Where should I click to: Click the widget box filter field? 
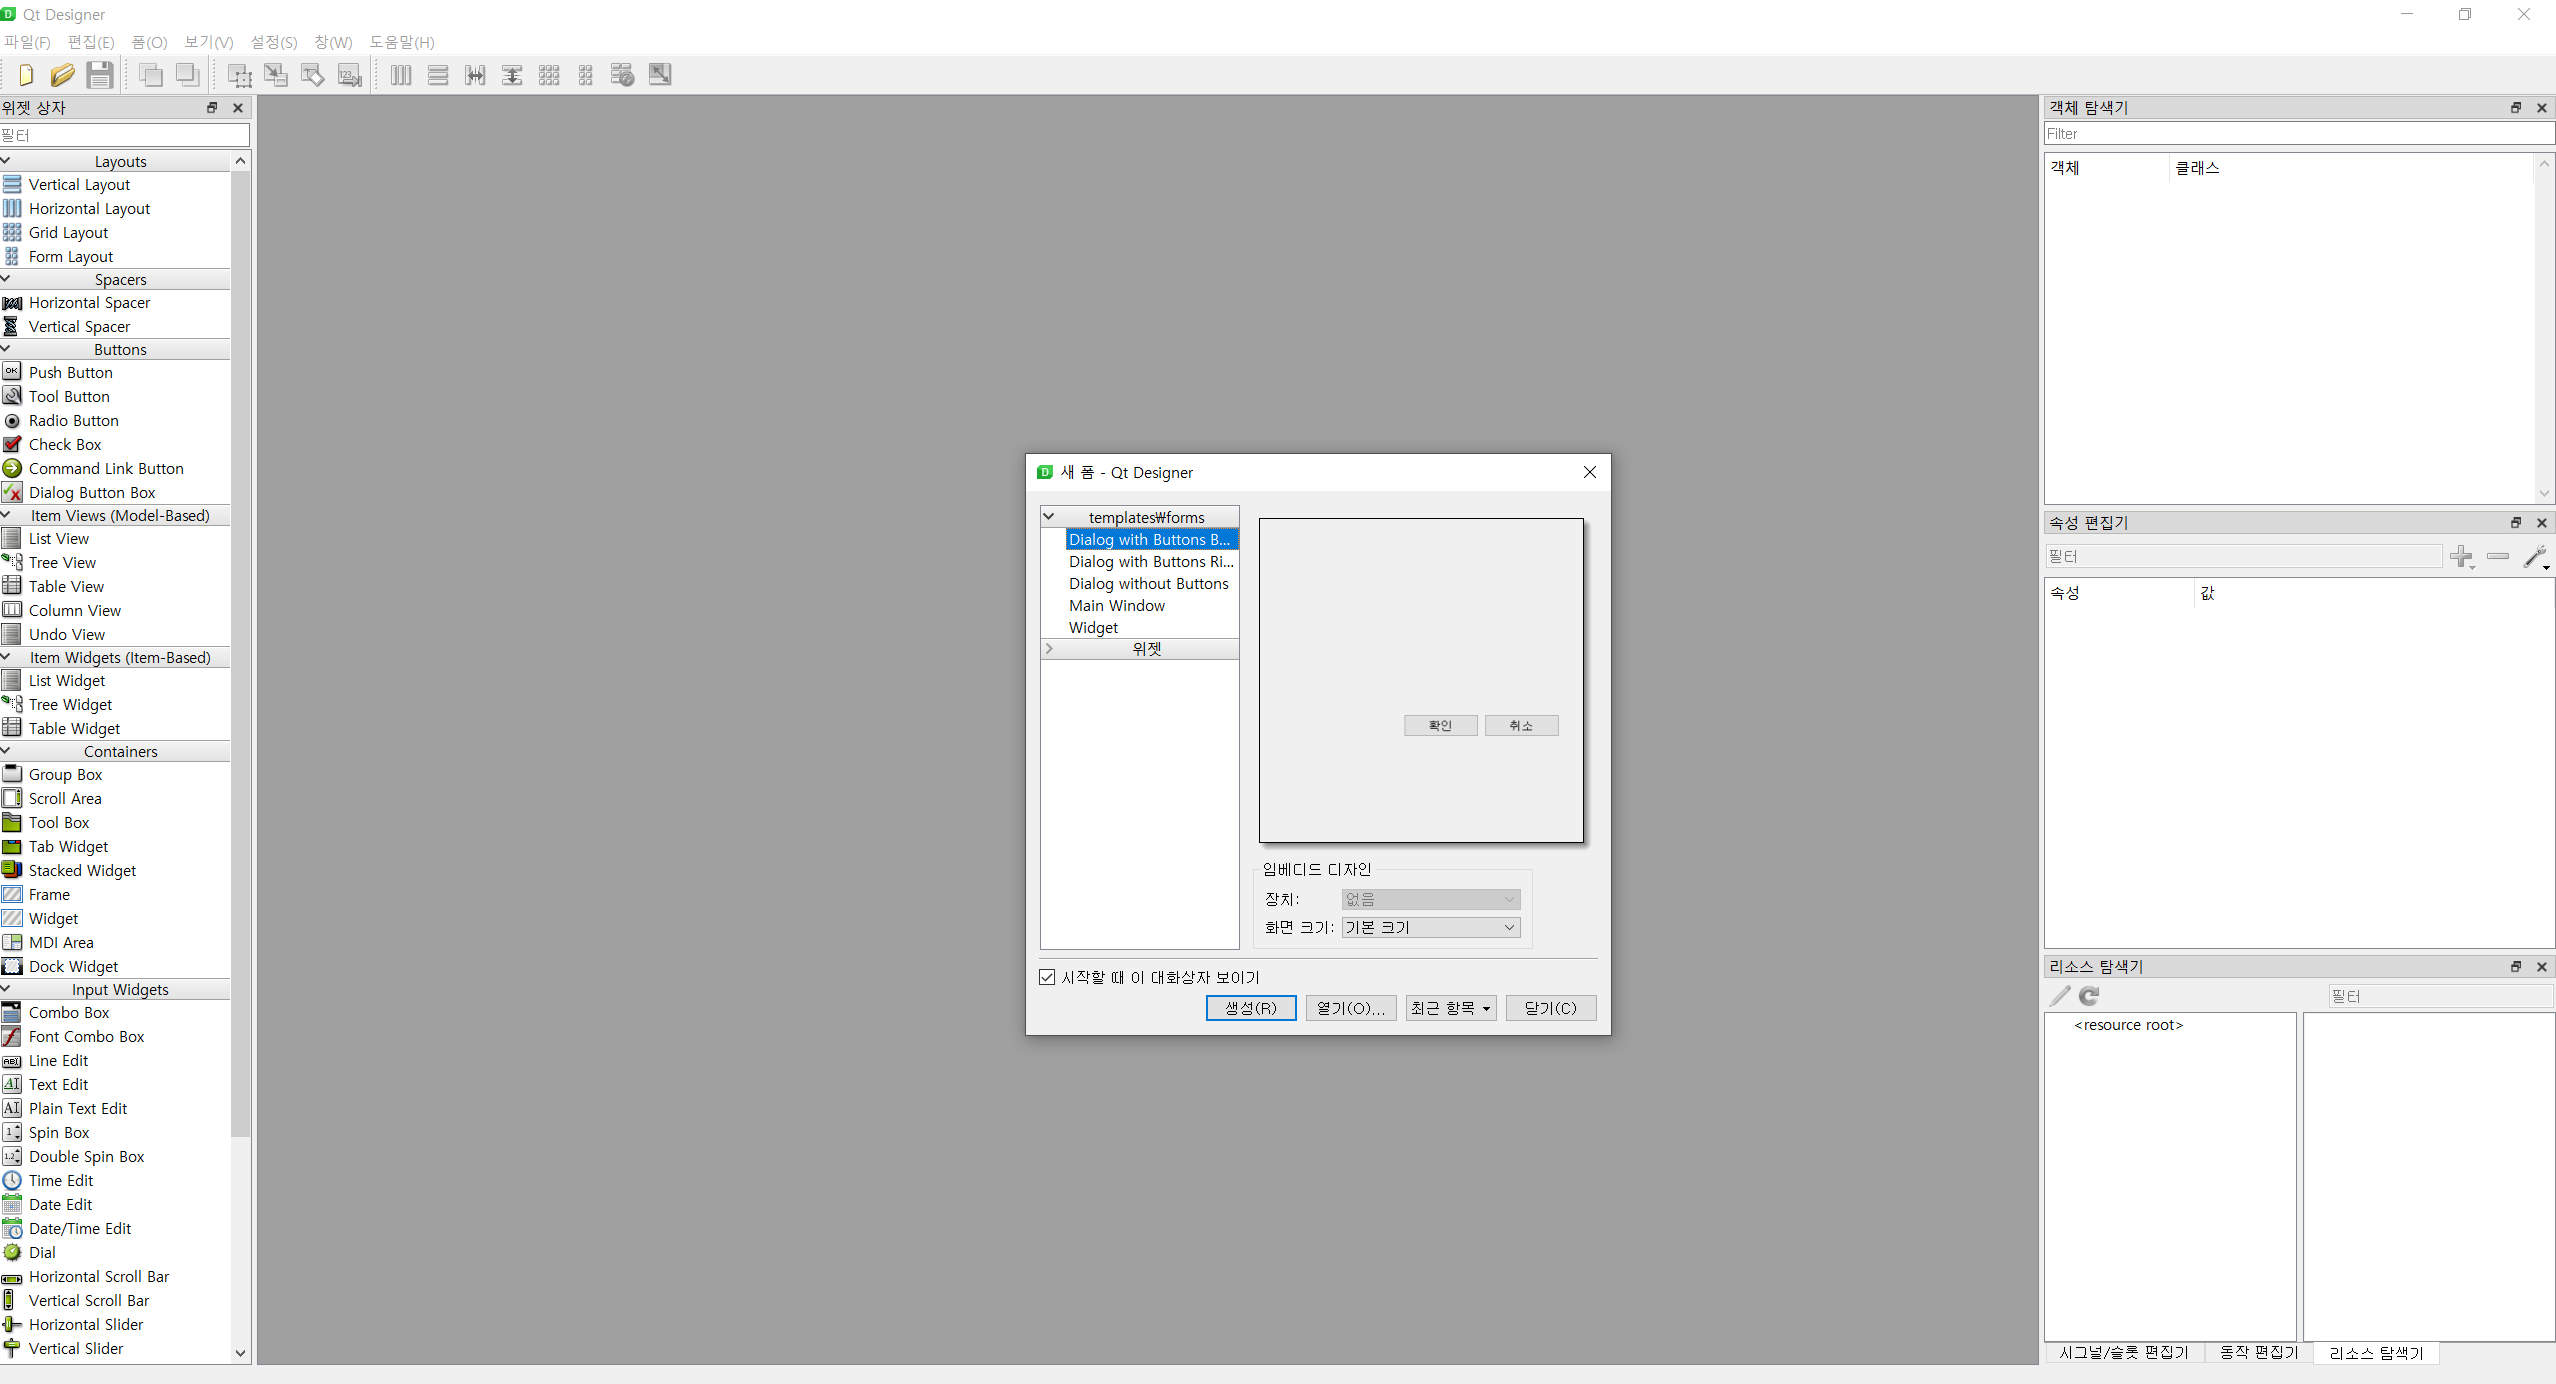click(124, 135)
